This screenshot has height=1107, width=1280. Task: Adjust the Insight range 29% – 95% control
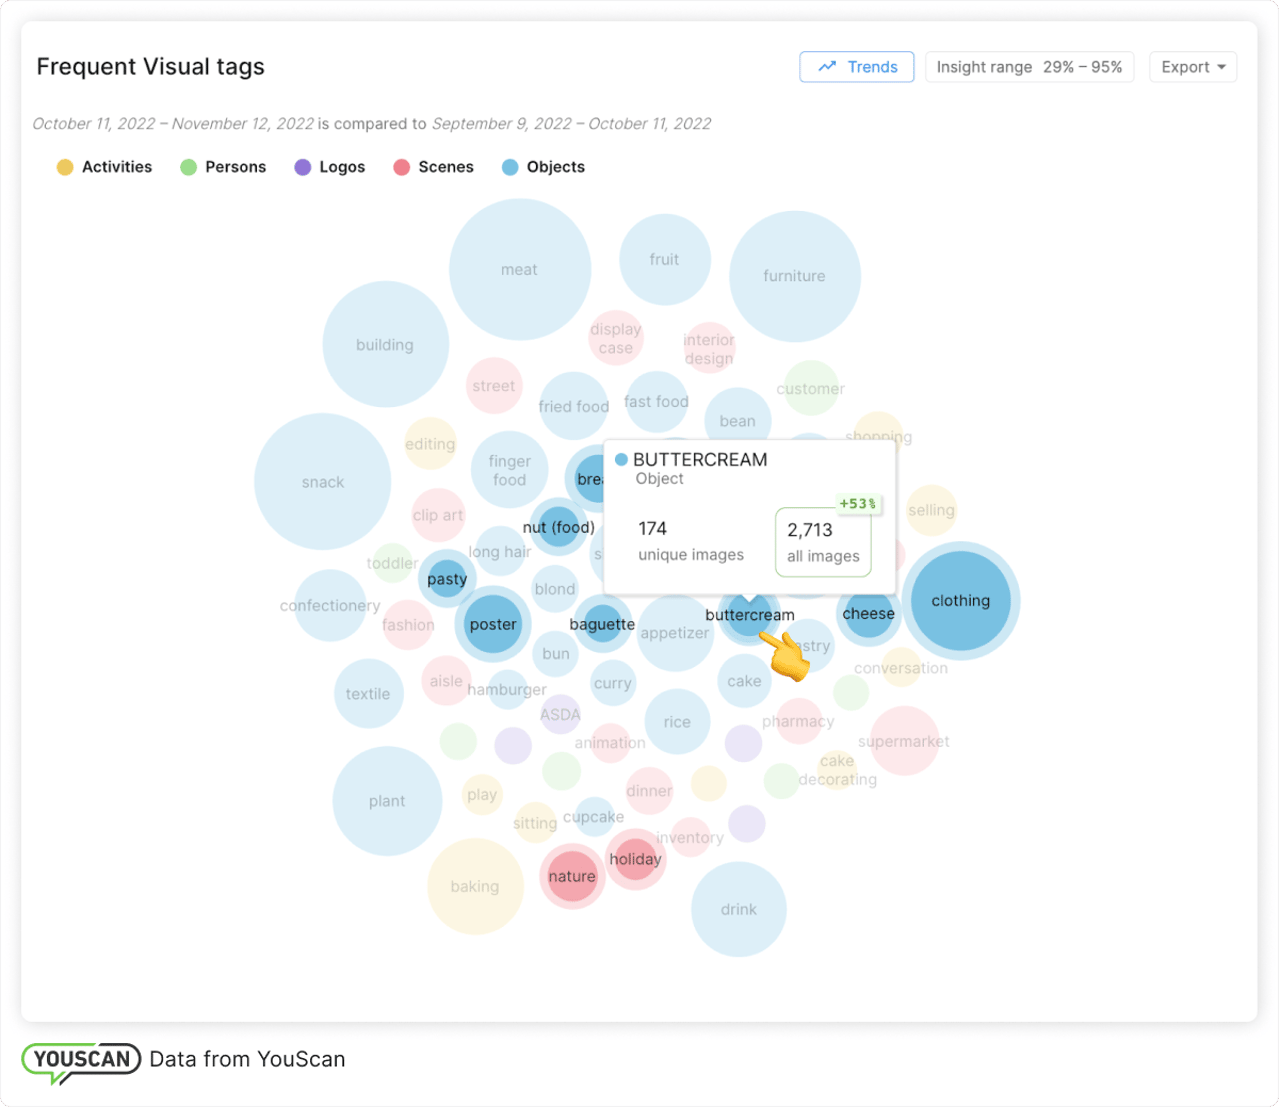(1029, 67)
